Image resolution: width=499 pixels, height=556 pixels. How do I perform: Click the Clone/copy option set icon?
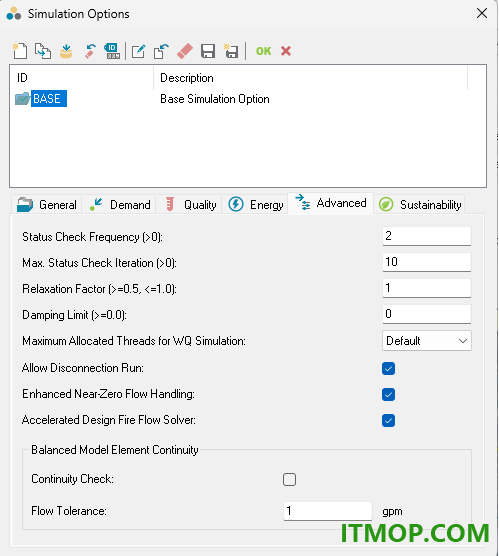[43, 51]
